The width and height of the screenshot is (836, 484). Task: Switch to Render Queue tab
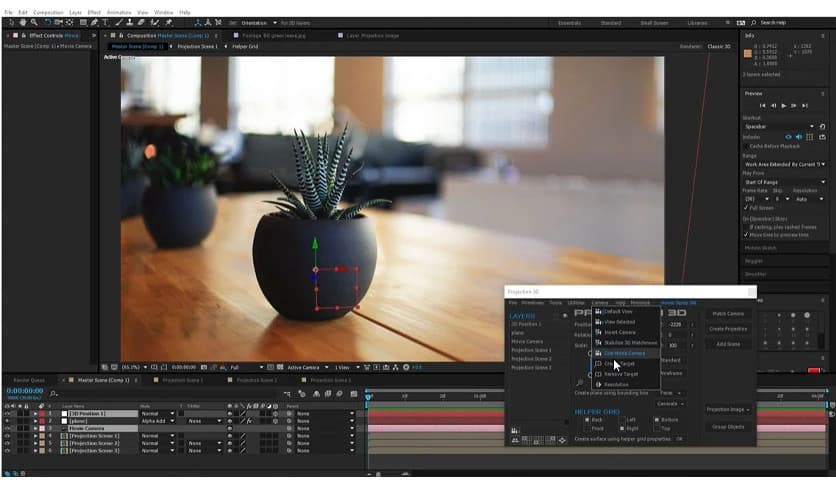29,380
